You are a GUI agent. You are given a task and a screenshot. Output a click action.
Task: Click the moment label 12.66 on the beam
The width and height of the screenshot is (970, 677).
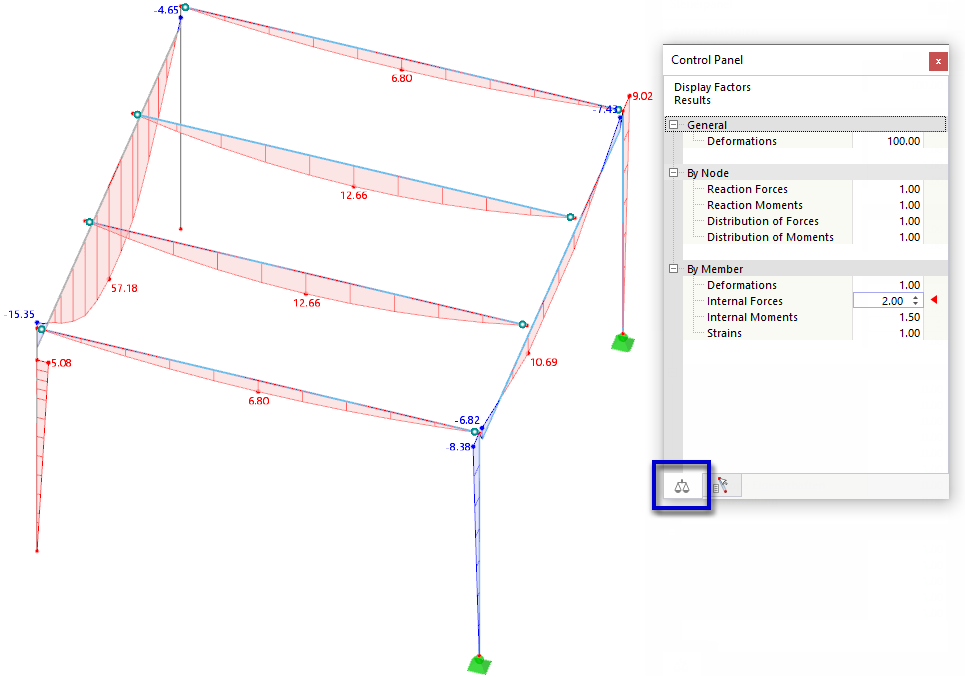click(352, 194)
